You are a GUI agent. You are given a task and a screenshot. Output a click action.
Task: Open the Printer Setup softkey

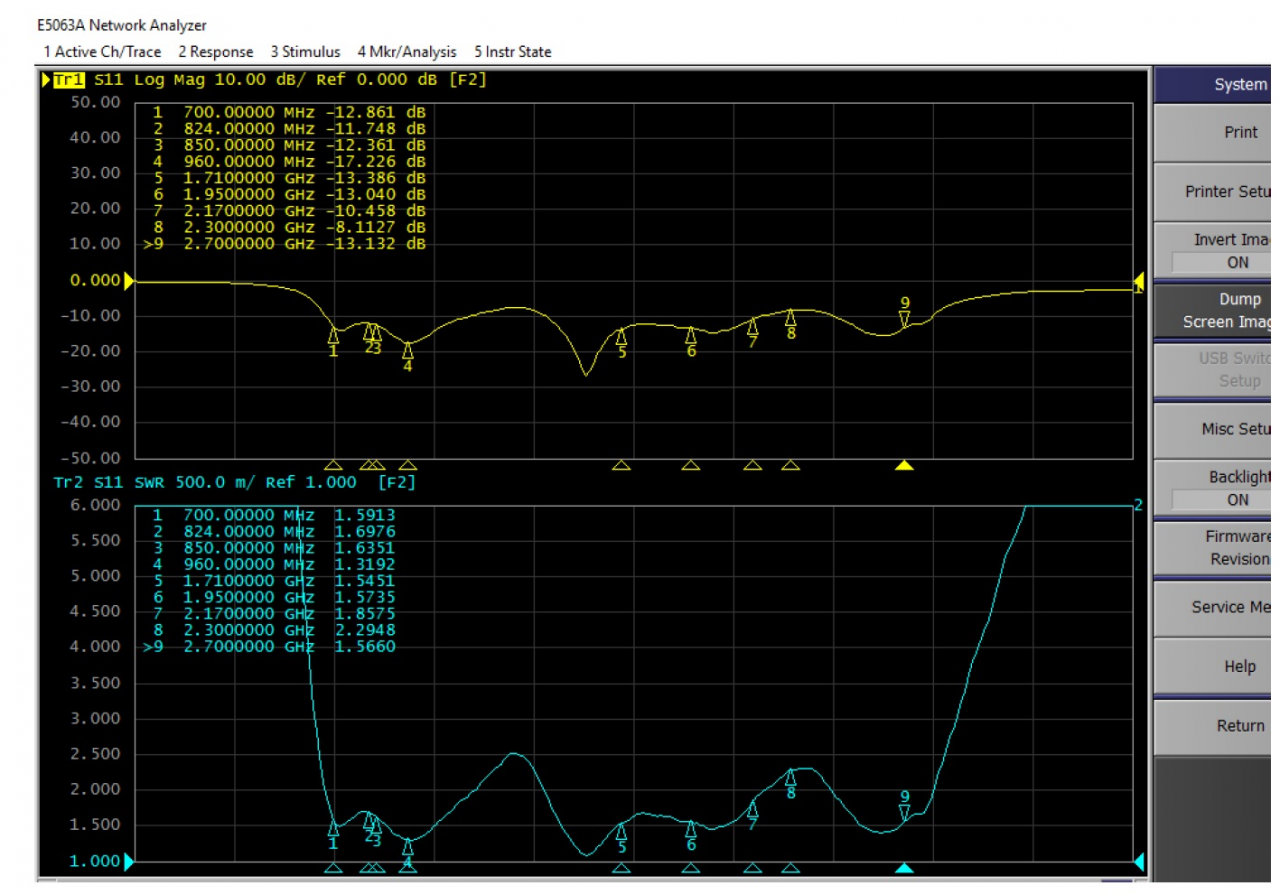coord(1227,192)
